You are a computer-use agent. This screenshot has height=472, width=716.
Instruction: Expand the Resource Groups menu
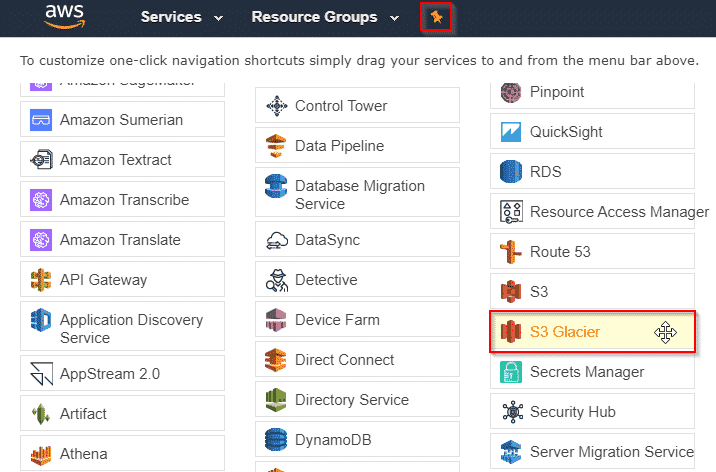325,17
